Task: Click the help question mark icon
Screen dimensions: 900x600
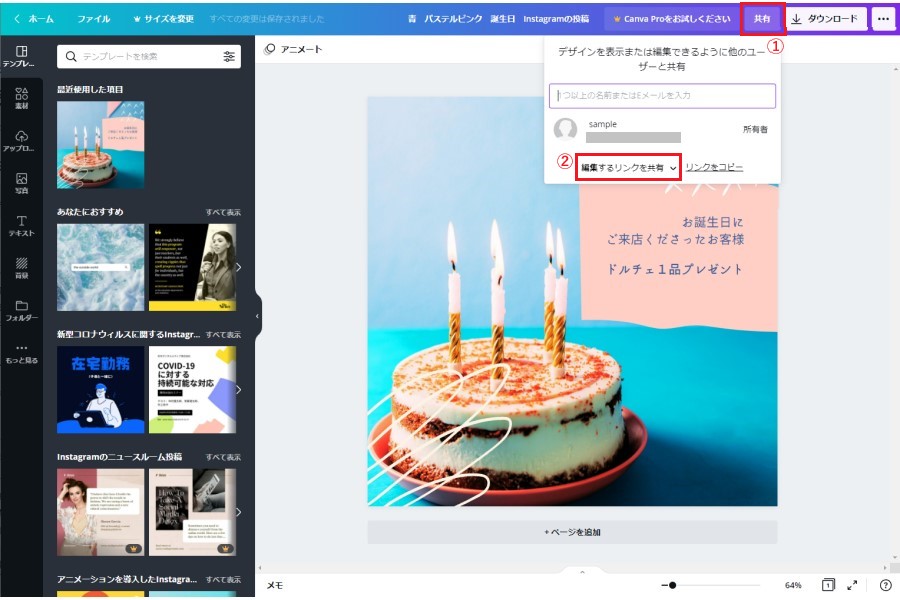Action: point(885,585)
